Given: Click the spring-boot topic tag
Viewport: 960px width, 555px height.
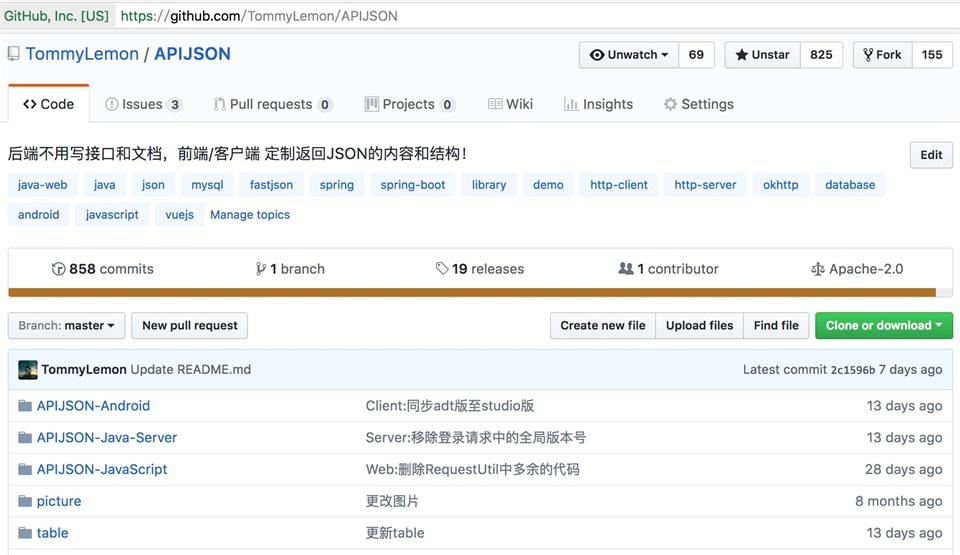Looking at the screenshot, I should (413, 184).
